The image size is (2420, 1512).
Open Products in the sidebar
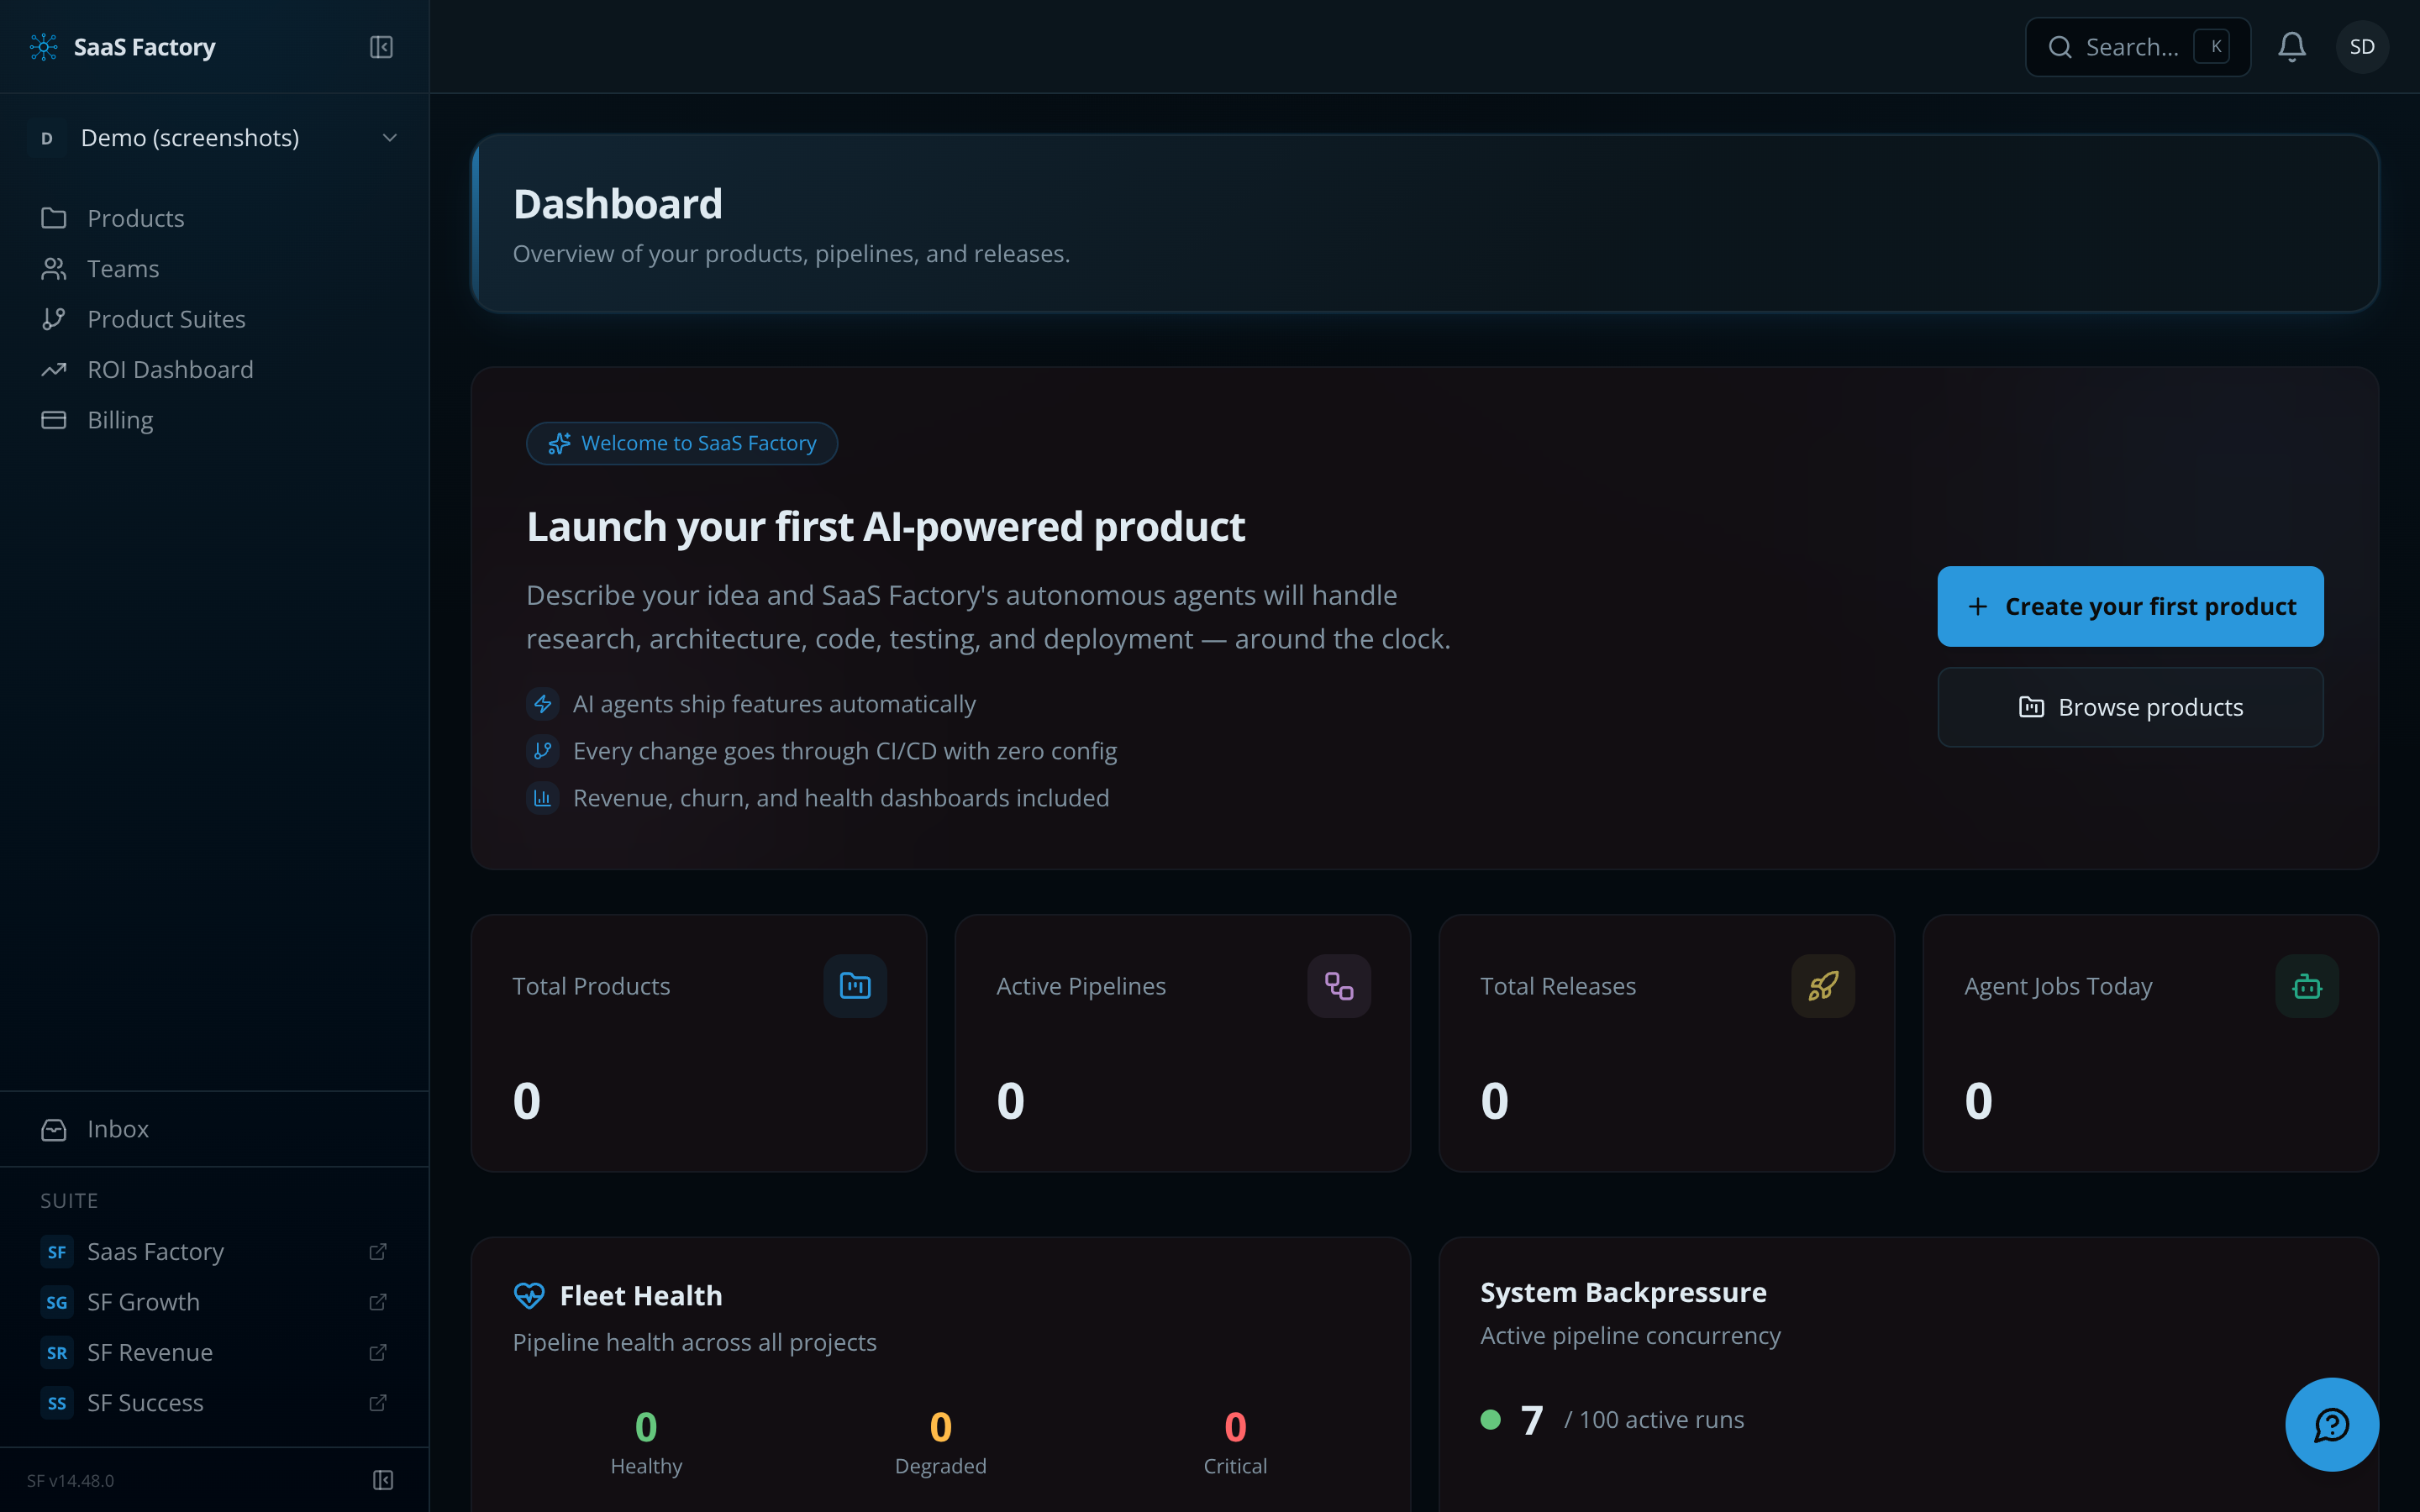coord(214,218)
